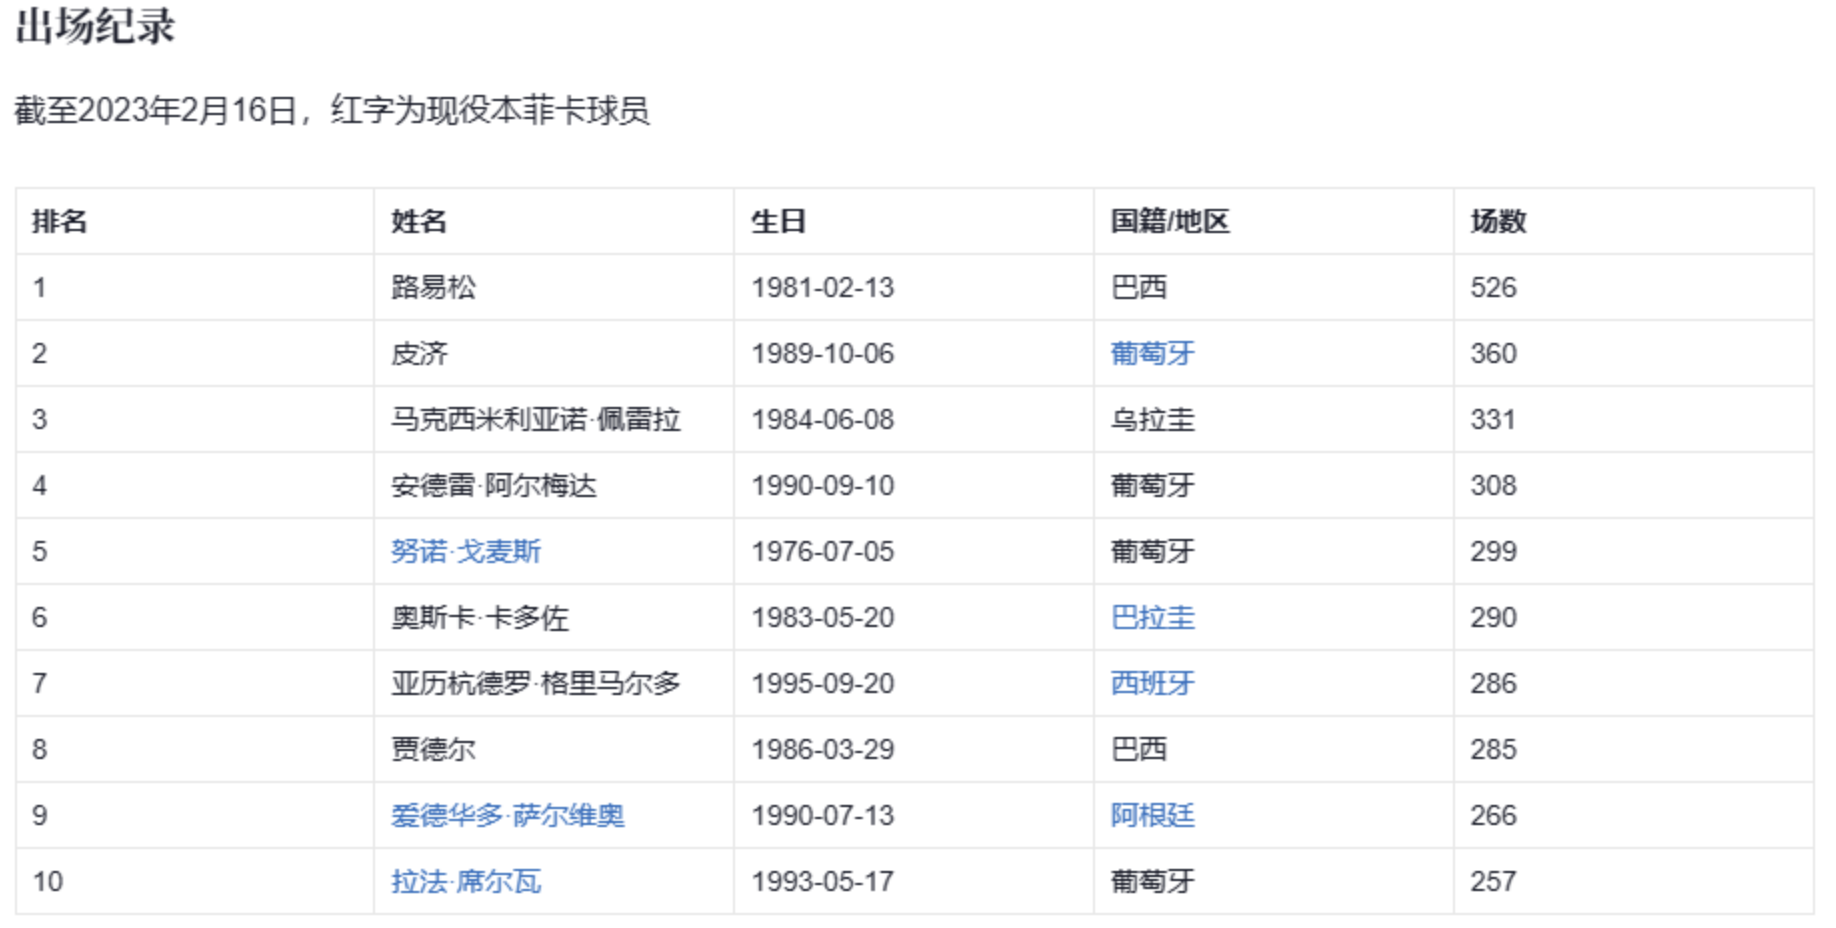Screen dimensions: 1836x928
Task: Open the 努诺·戈麦斯 player link
Action: click(x=466, y=551)
